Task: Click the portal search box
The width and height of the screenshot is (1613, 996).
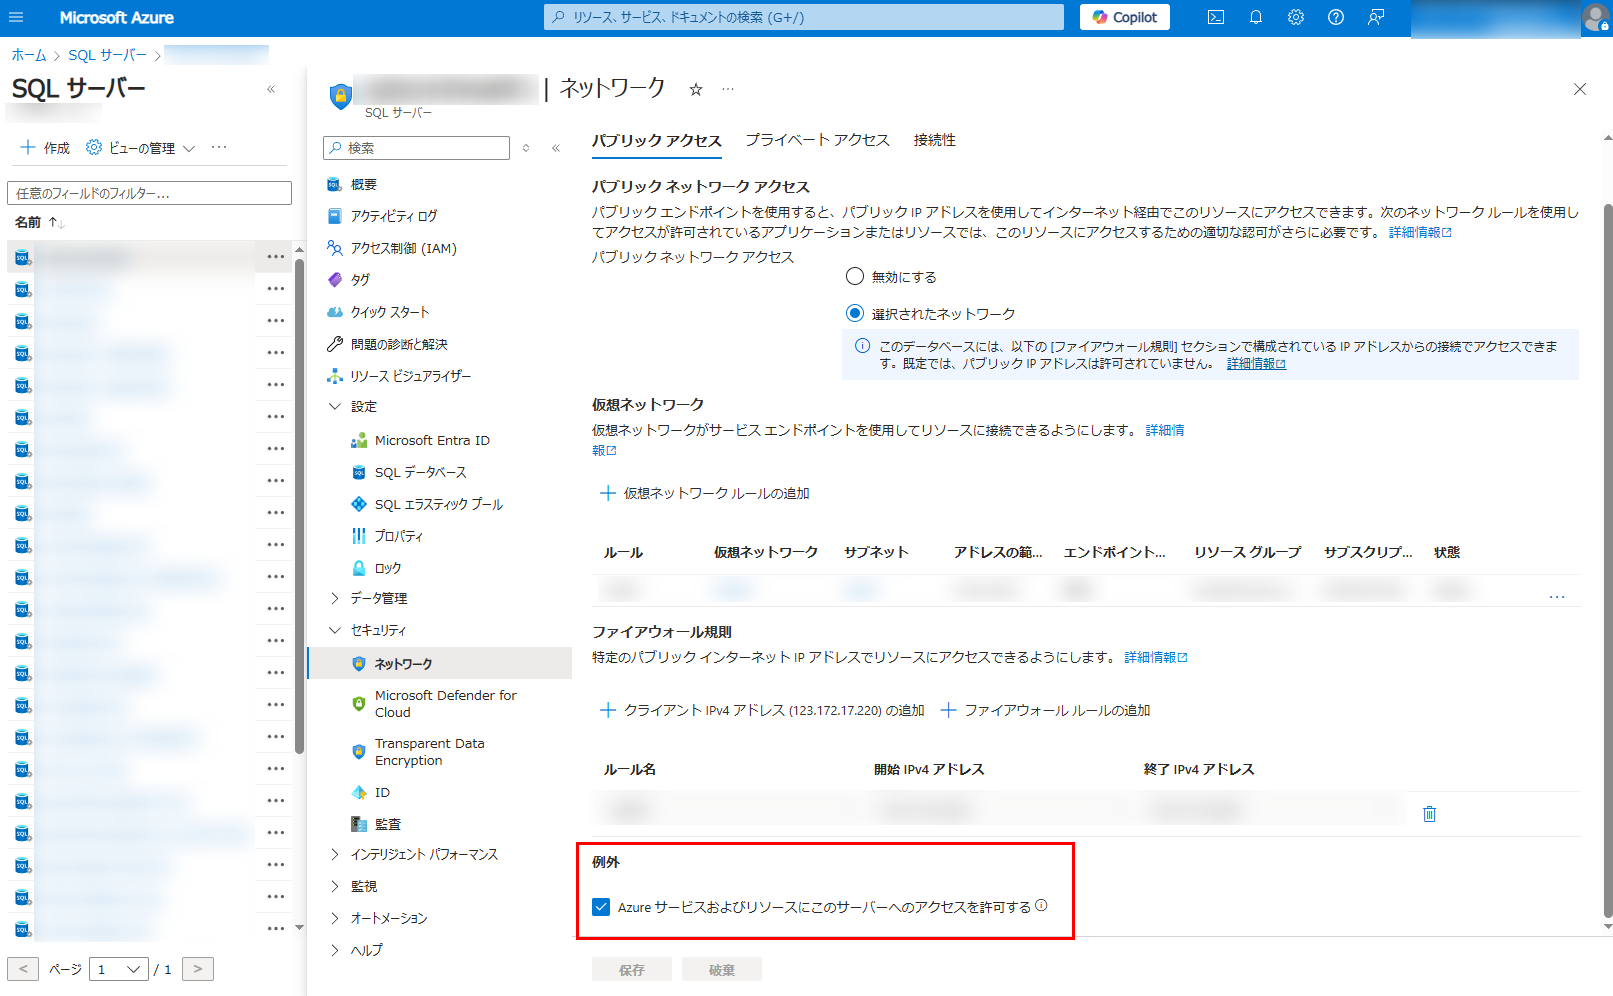Action: [804, 17]
